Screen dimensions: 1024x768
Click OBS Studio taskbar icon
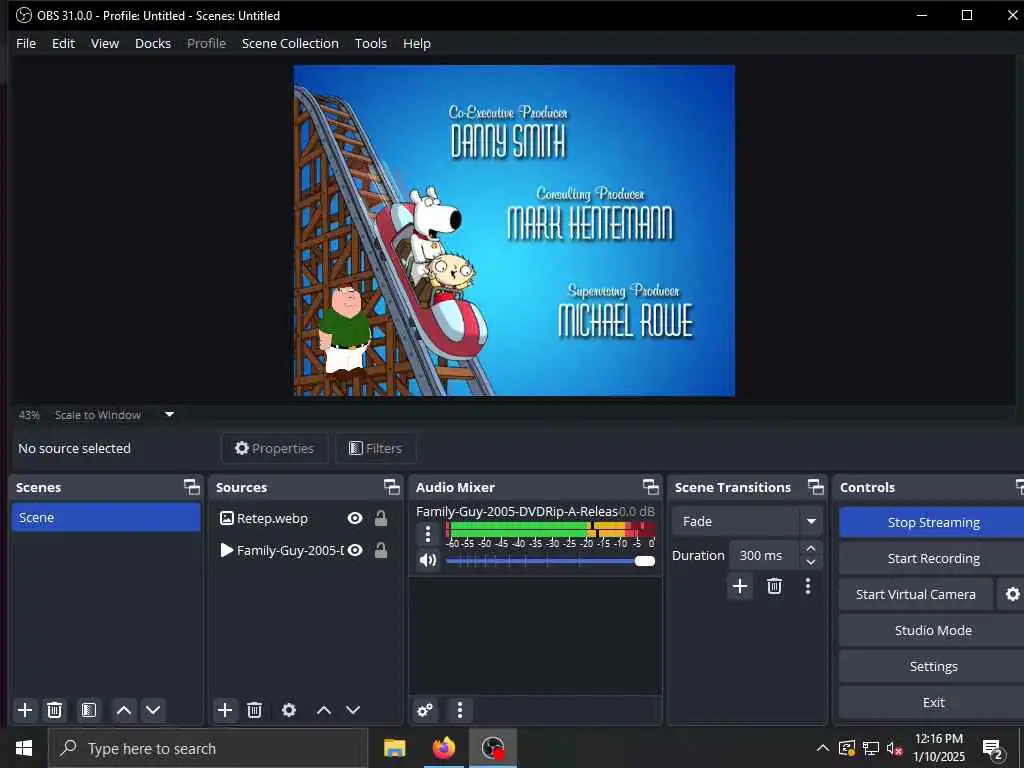pos(492,748)
